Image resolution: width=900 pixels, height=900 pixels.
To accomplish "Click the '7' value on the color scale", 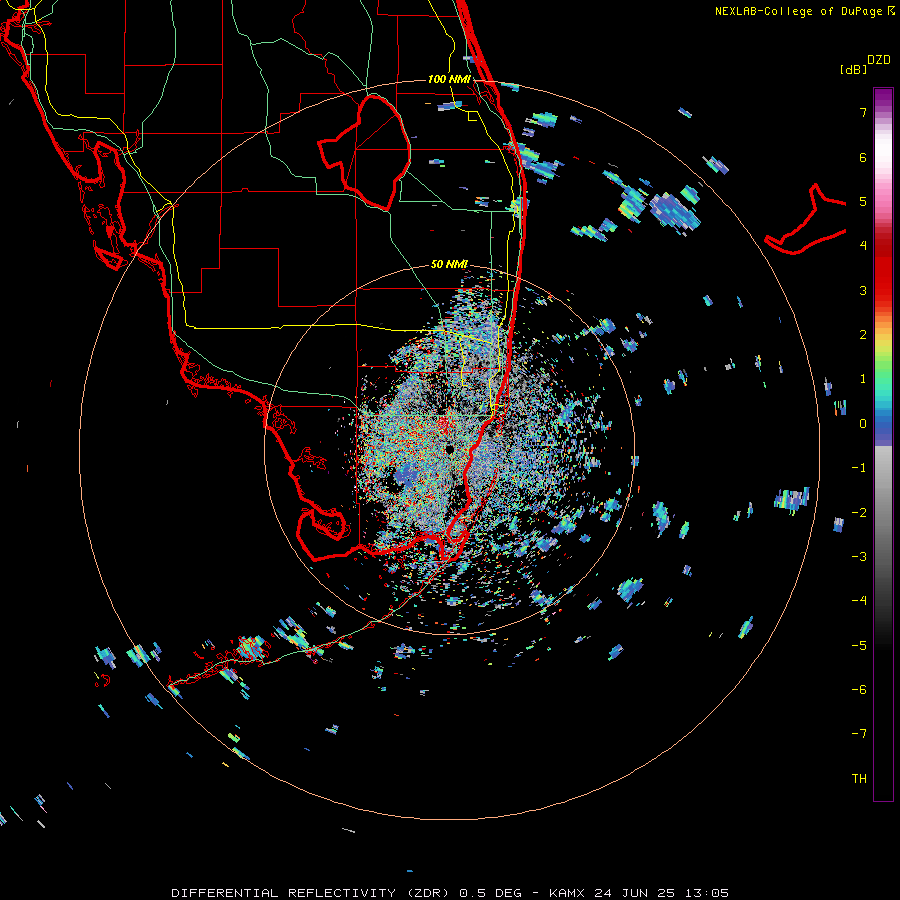I will 863,112.
